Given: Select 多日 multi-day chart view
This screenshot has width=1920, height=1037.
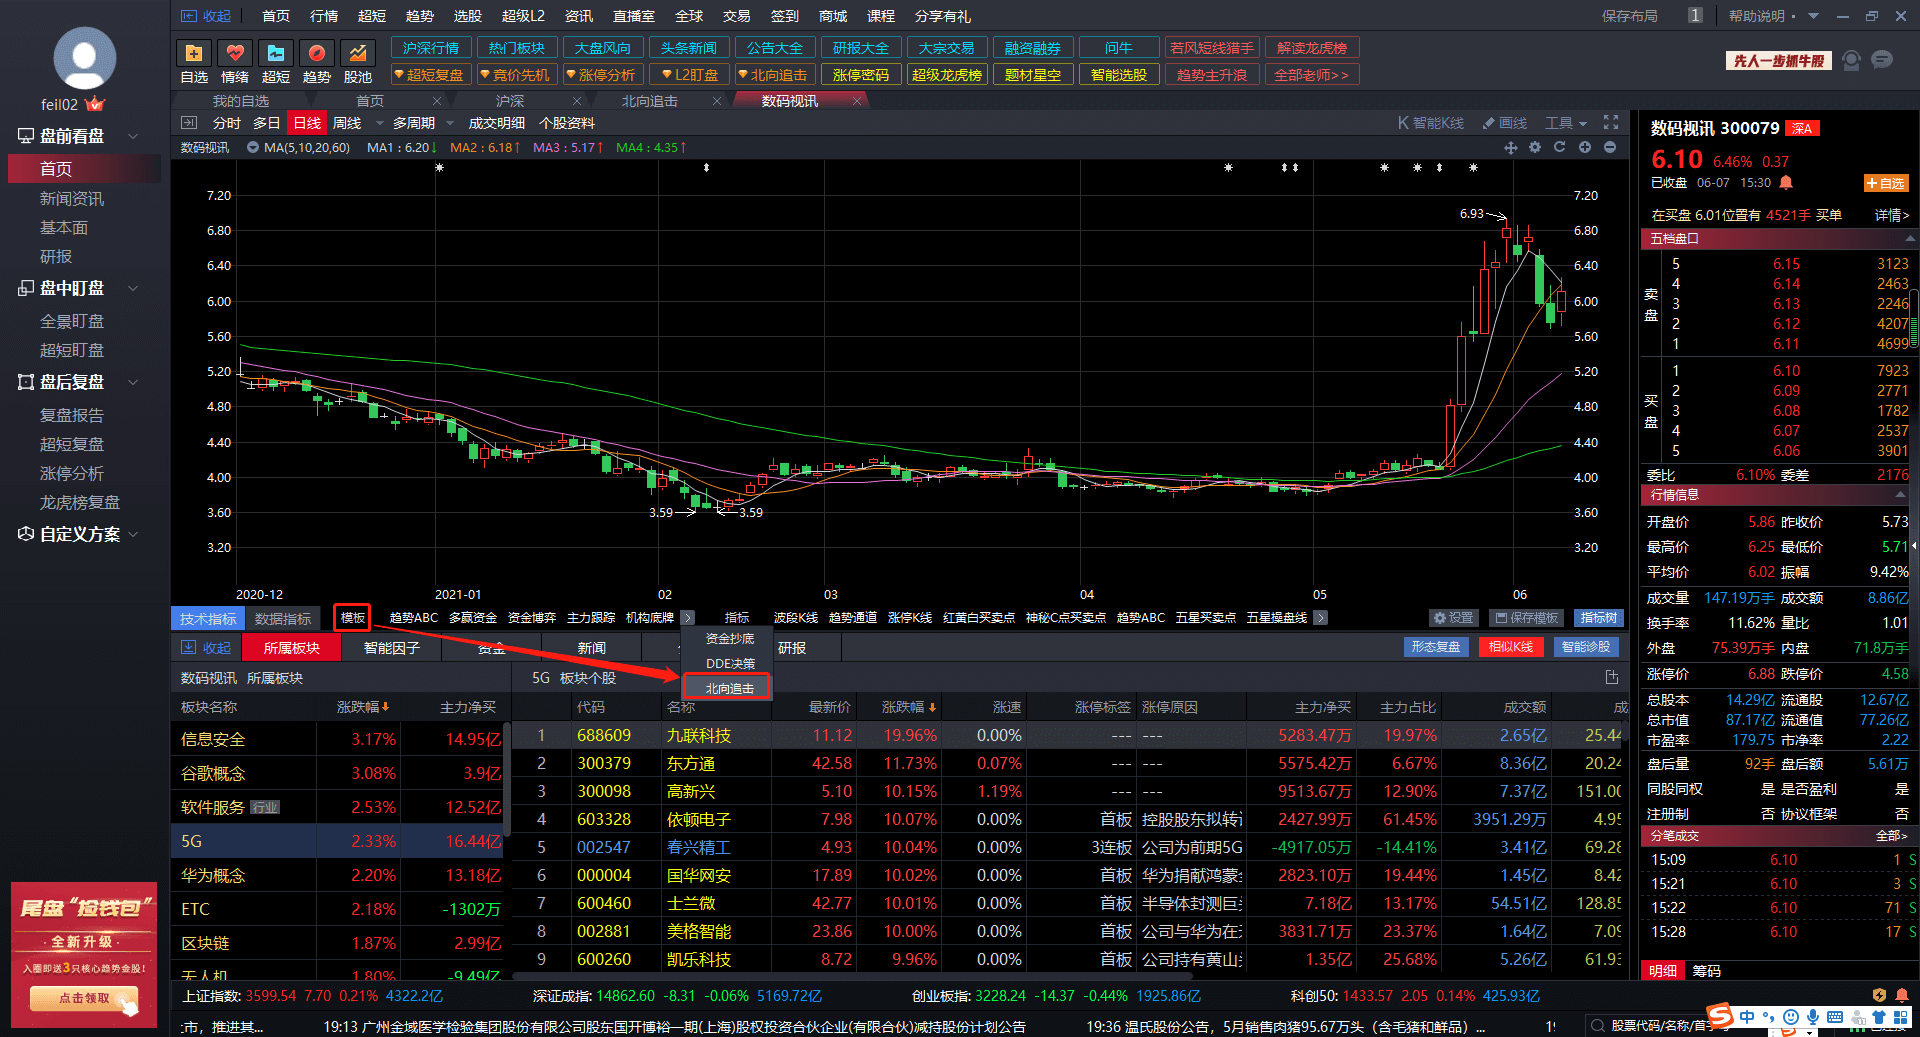Looking at the screenshot, I should click(x=267, y=122).
